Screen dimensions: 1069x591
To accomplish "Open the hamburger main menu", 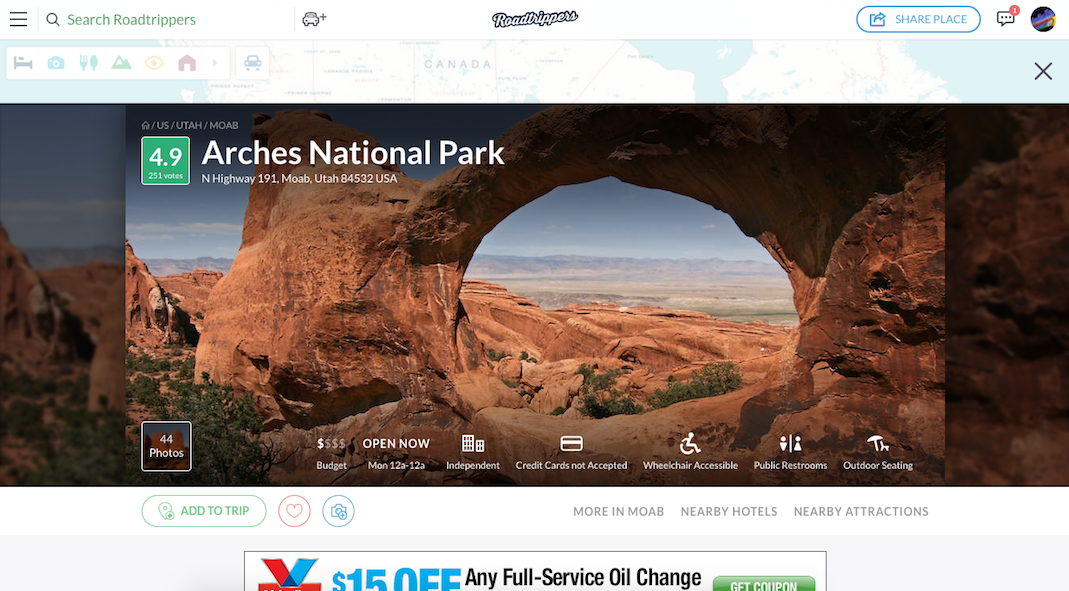I will pos(18,19).
